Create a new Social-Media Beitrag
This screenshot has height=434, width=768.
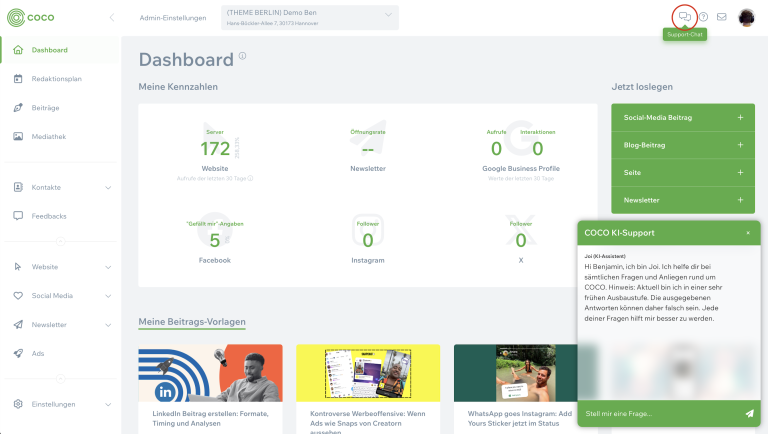pos(683,117)
